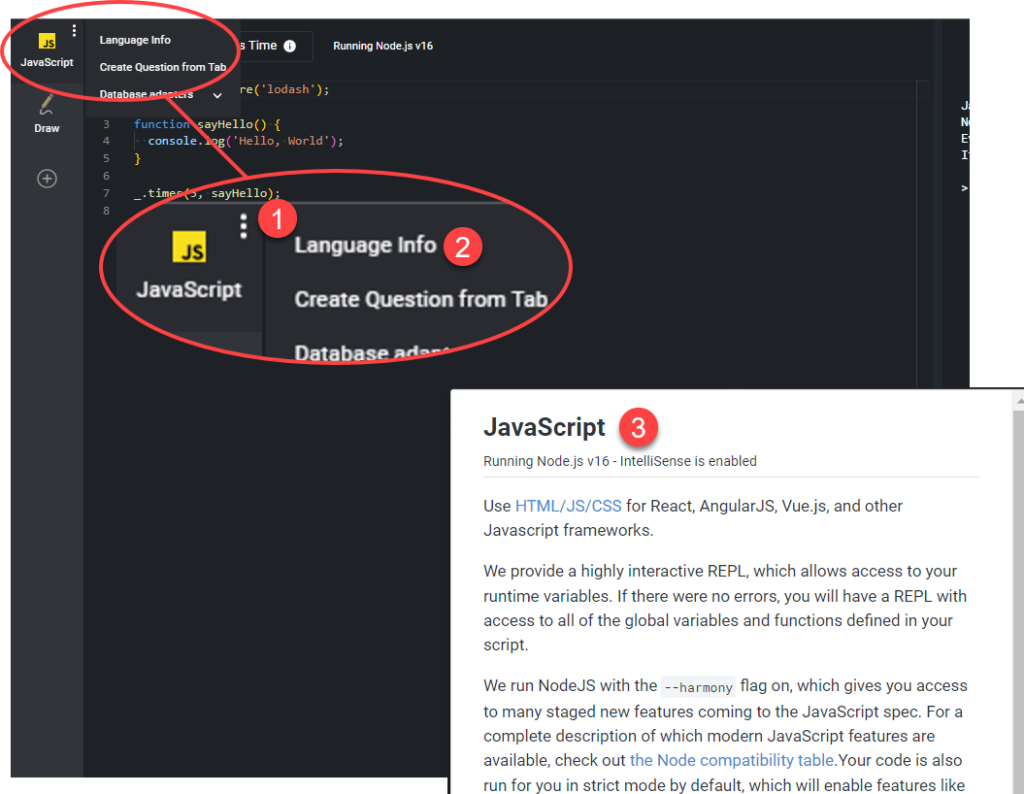
Task: Add a new tab with plus icon
Action: 46,178
